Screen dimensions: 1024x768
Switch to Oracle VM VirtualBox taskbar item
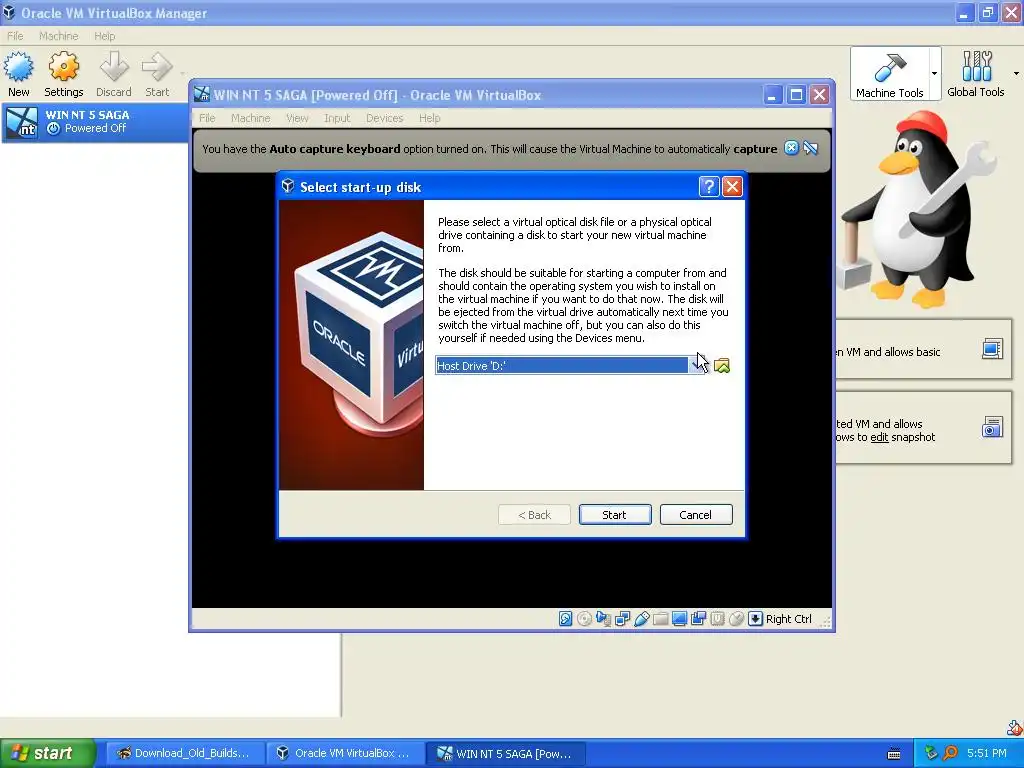343,753
